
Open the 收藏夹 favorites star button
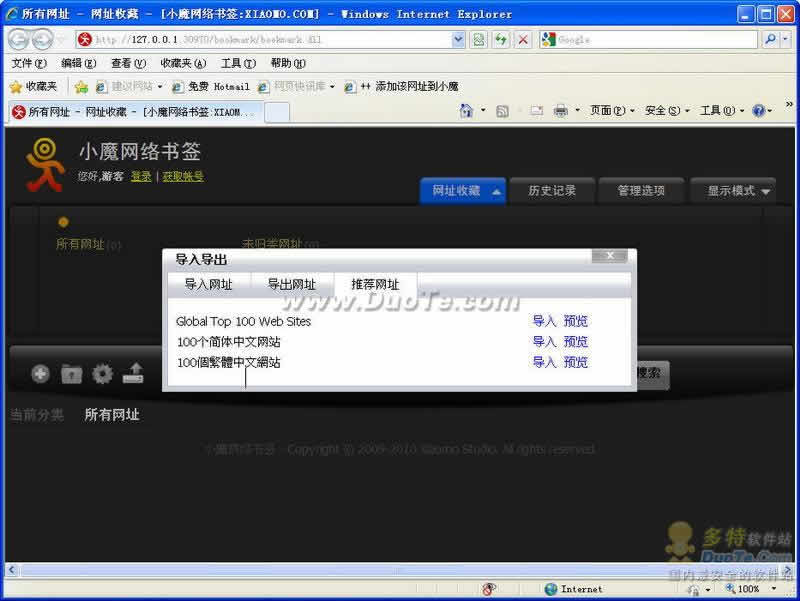(34, 87)
